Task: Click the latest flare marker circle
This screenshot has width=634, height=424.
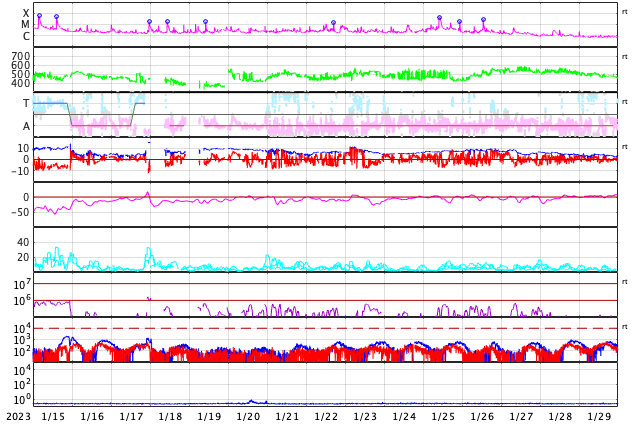Action: click(x=483, y=19)
